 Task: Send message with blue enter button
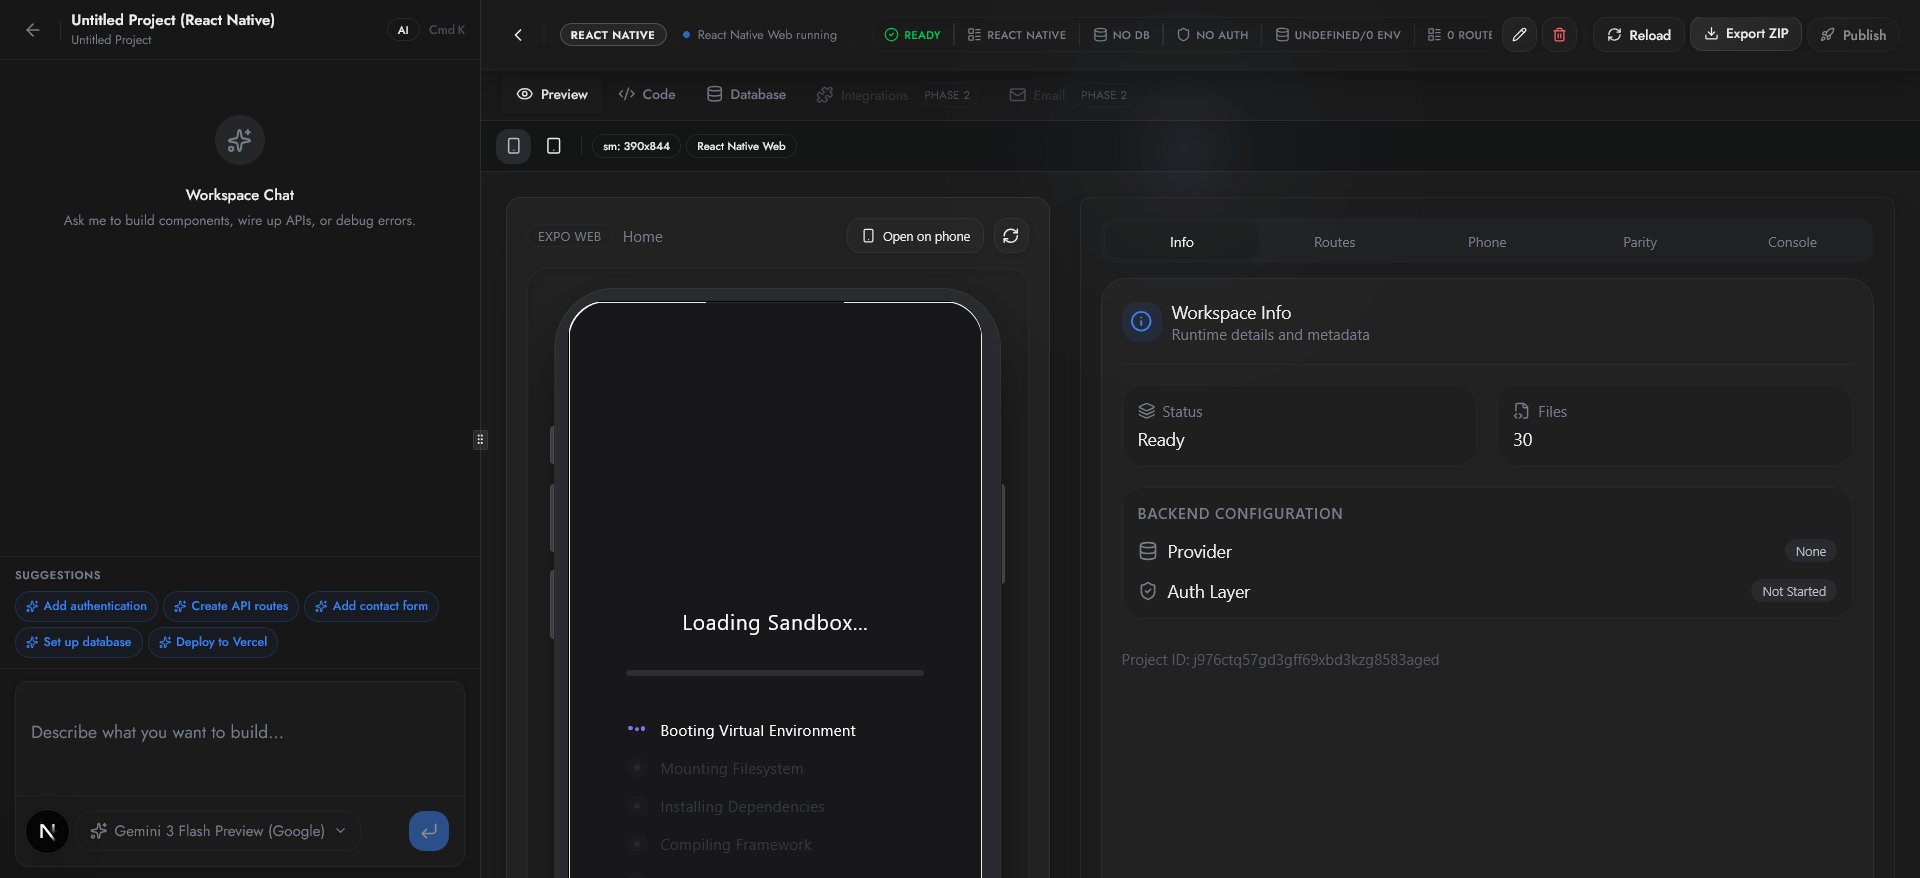click(x=429, y=831)
